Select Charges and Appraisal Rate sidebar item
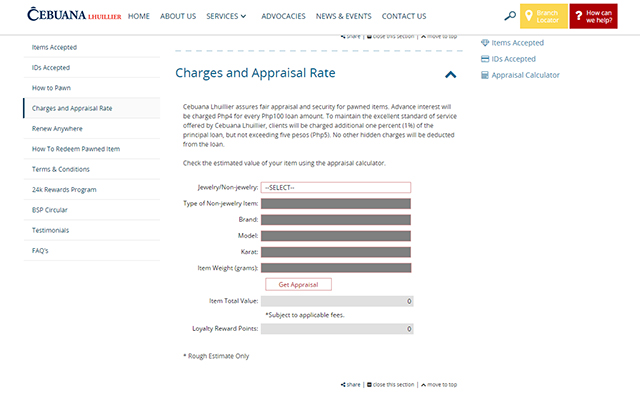Viewport: 640px width, 399px height. tap(92, 109)
